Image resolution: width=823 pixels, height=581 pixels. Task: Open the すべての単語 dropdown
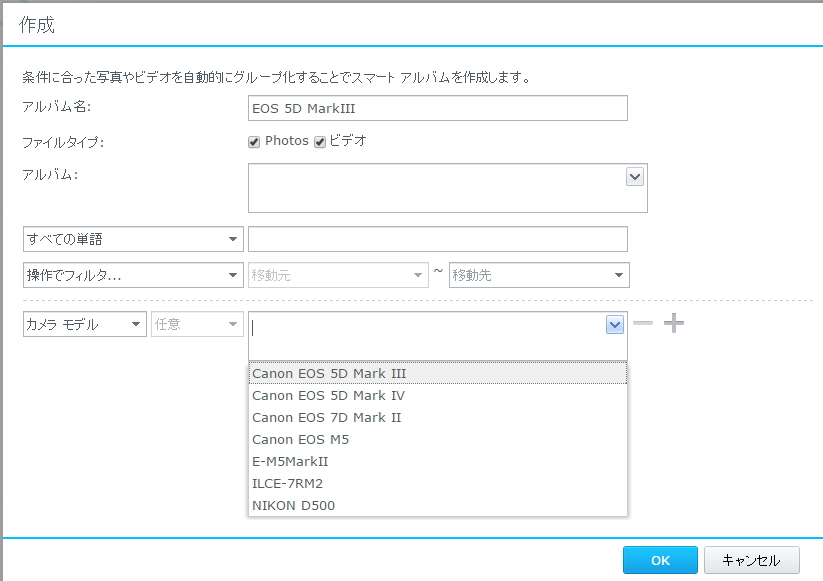(133, 239)
